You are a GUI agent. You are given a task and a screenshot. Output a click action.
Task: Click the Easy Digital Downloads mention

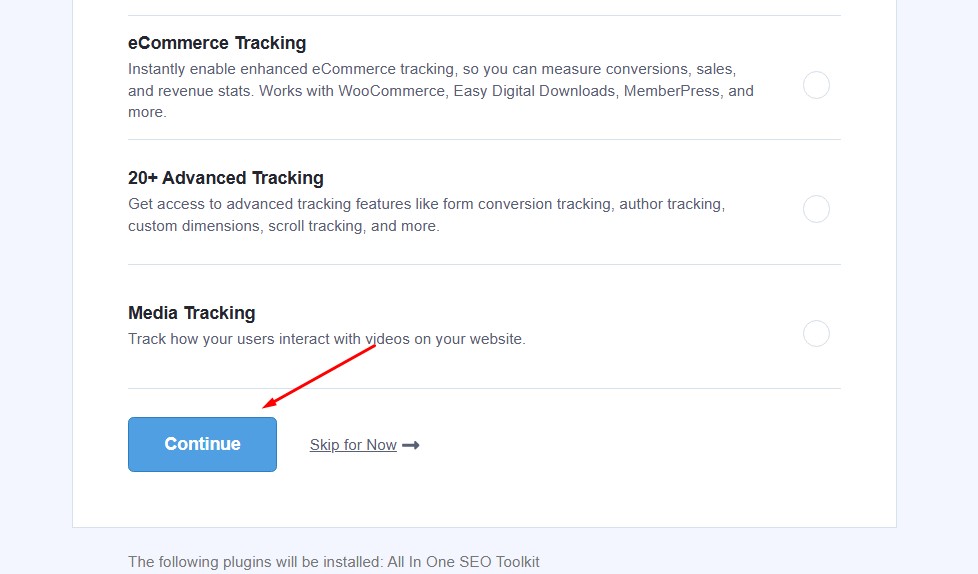pos(535,91)
